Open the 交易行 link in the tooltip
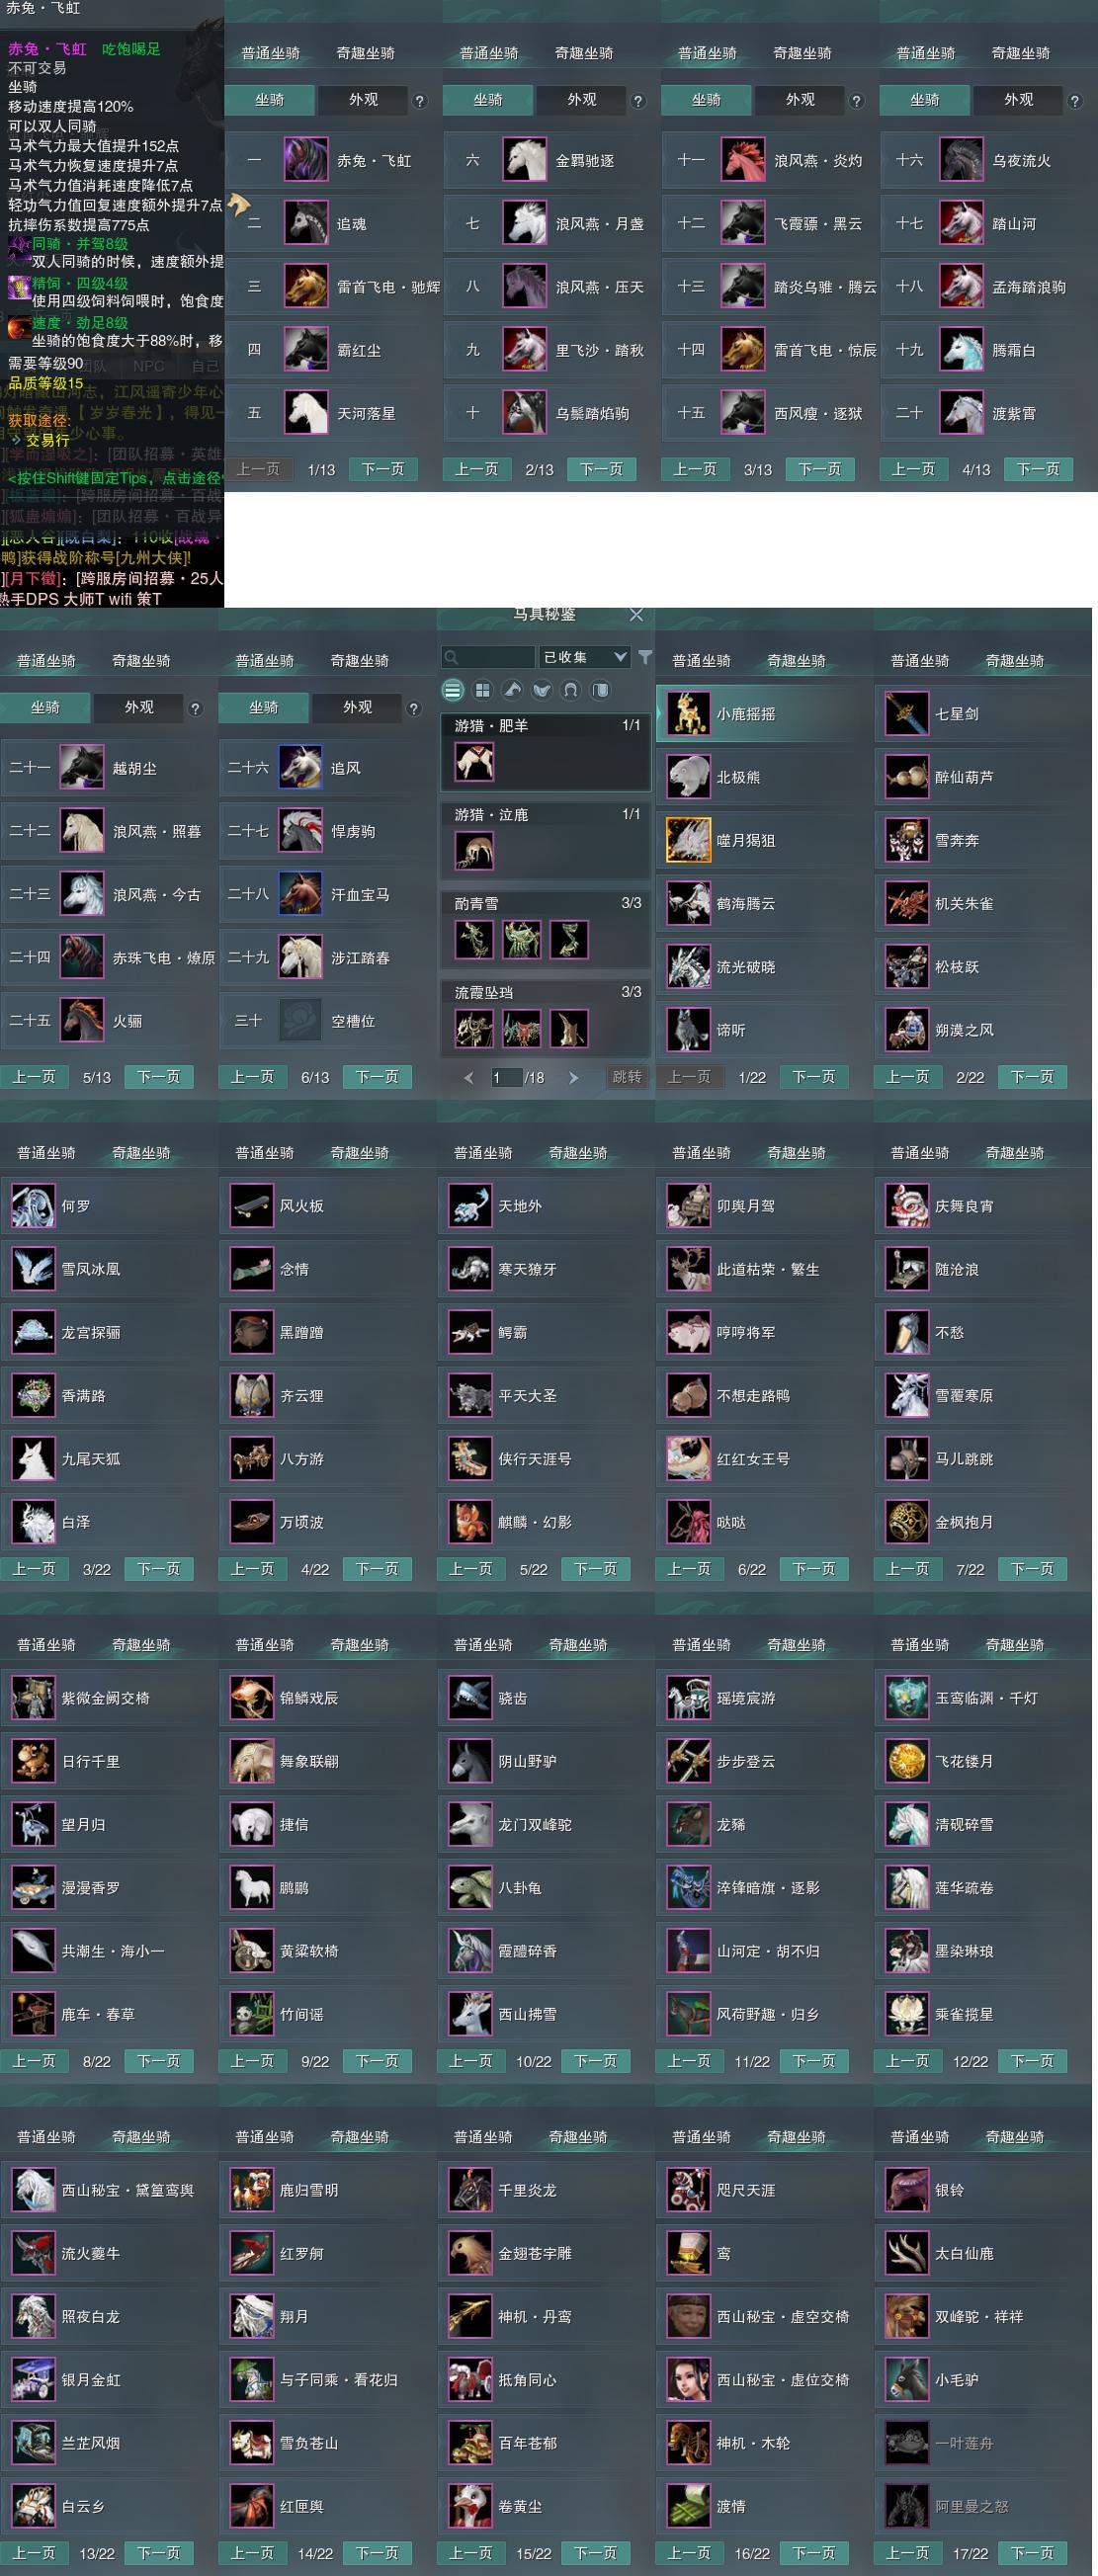 [x=47, y=440]
